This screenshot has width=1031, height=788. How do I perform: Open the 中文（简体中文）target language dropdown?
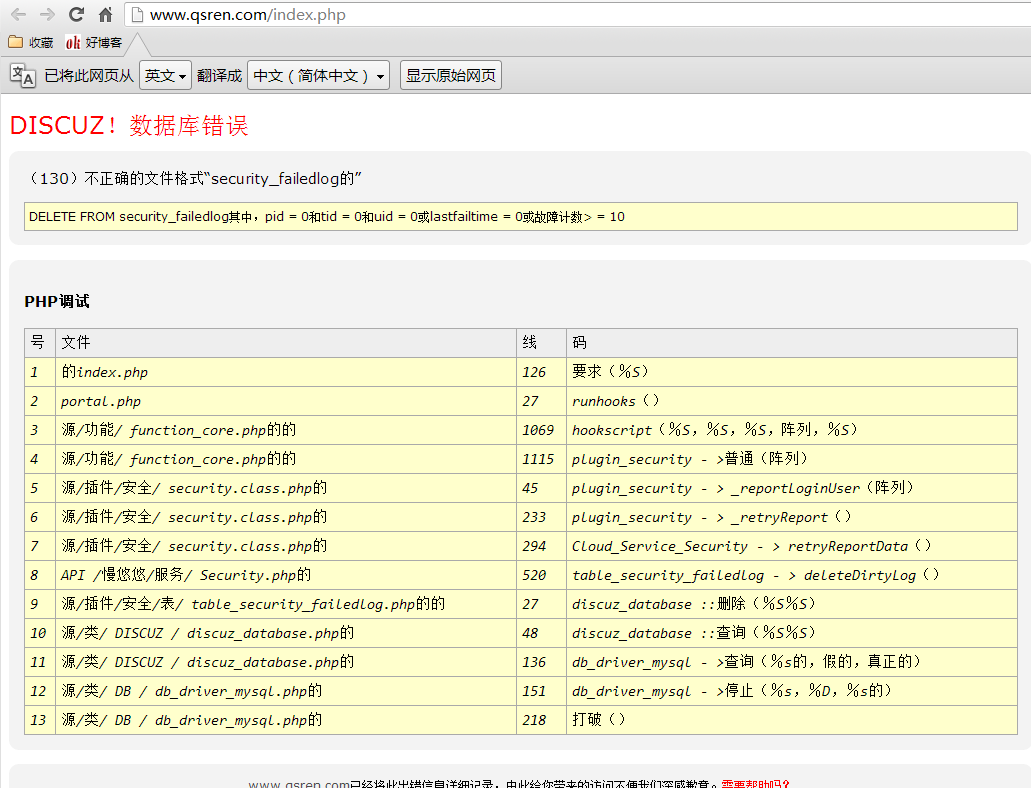(x=318, y=76)
